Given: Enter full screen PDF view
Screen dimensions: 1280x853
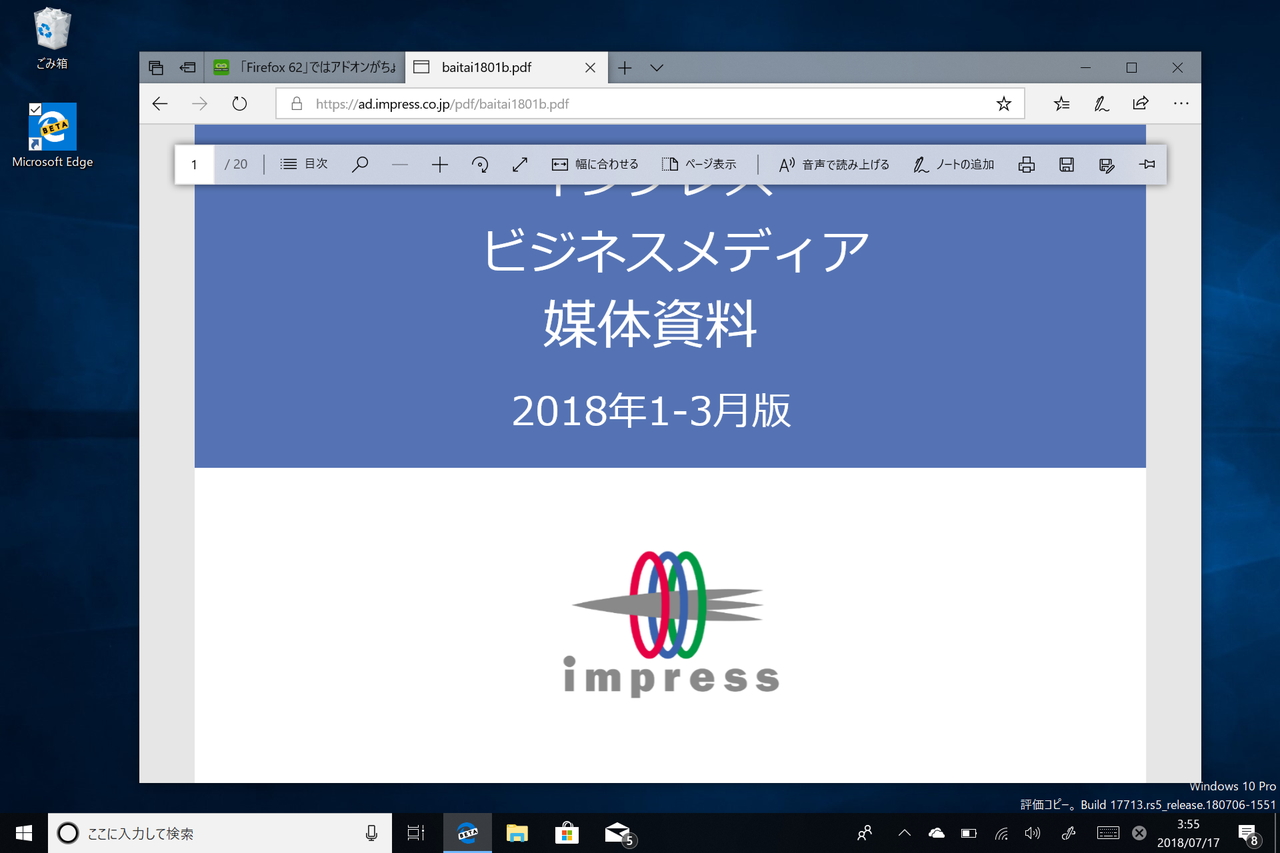Looking at the screenshot, I should pos(520,163).
